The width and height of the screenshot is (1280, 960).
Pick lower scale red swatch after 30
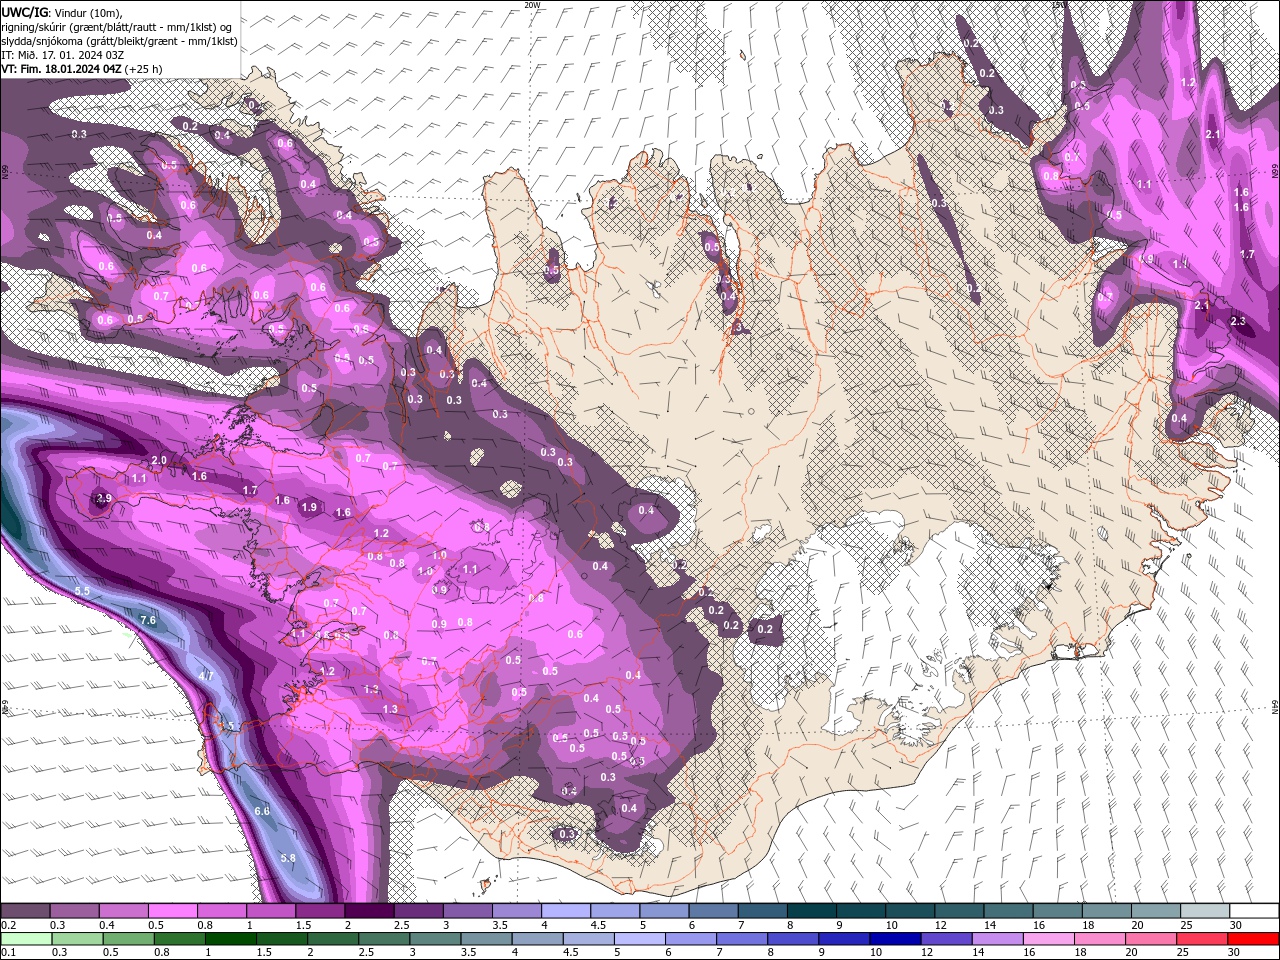tap(1252, 938)
